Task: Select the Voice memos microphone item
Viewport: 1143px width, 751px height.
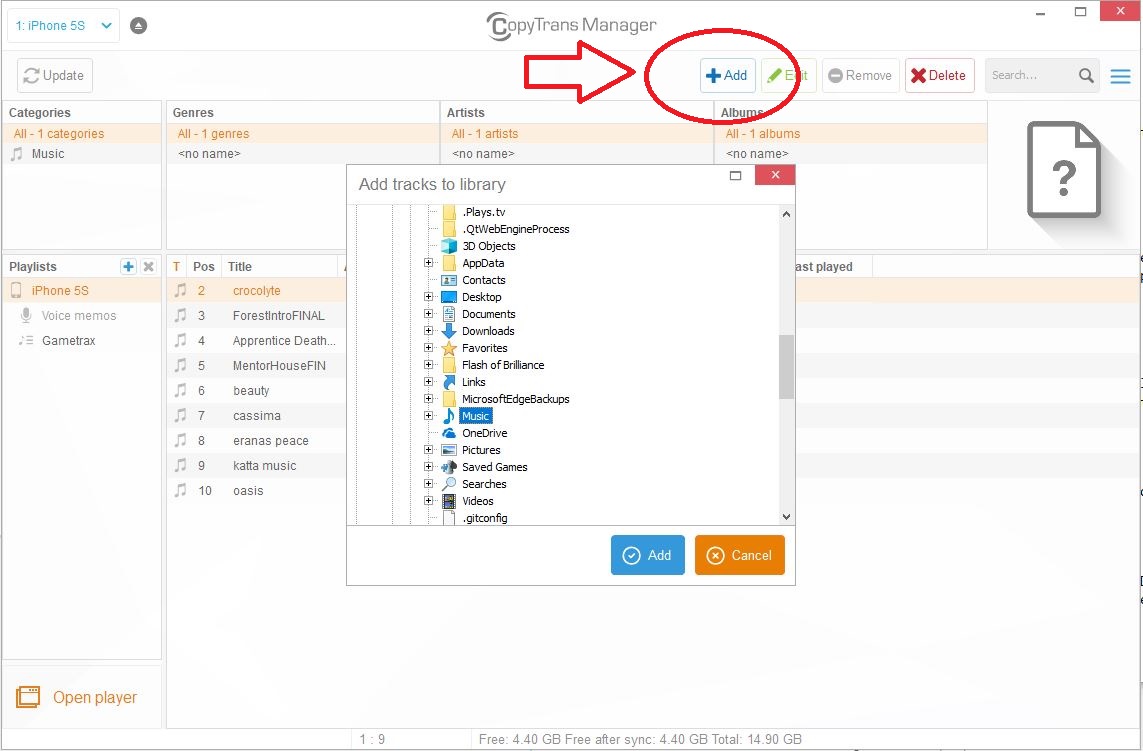Action: [x=78, y=316]
